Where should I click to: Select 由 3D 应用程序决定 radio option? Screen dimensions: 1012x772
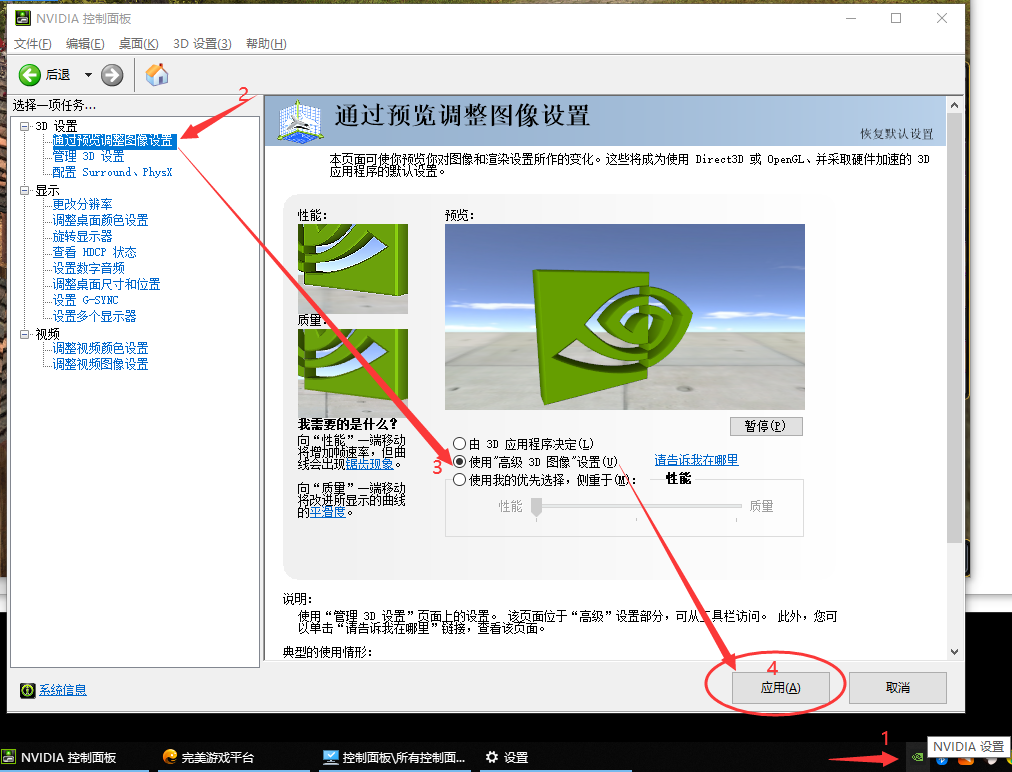coord(460,443)
